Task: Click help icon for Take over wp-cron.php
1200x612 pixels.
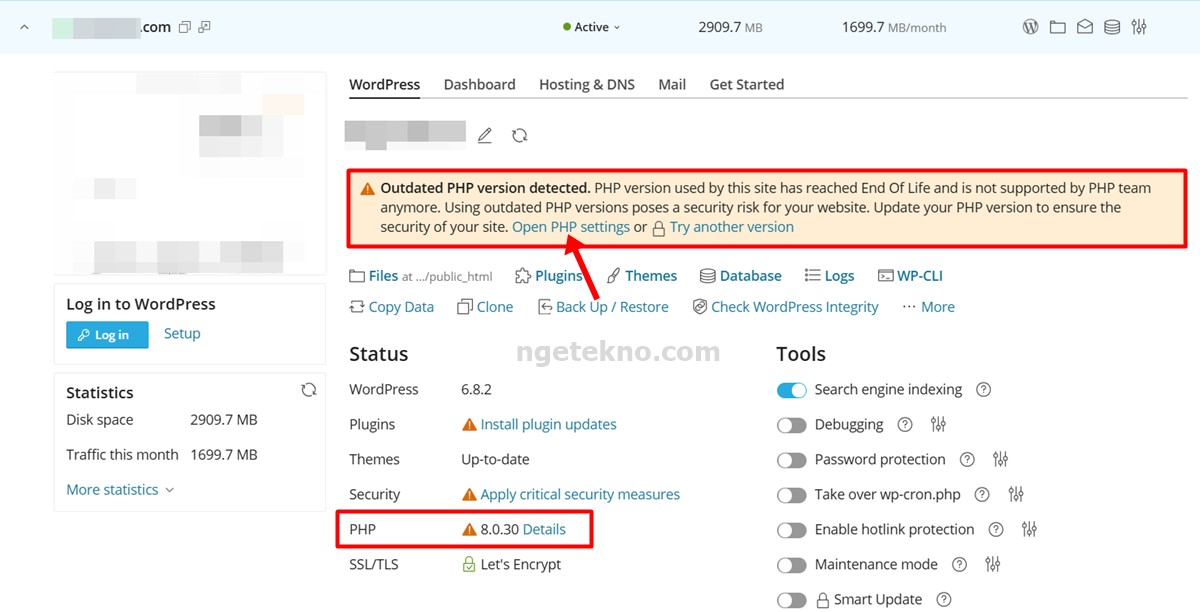Action: (x=982, y=495)
